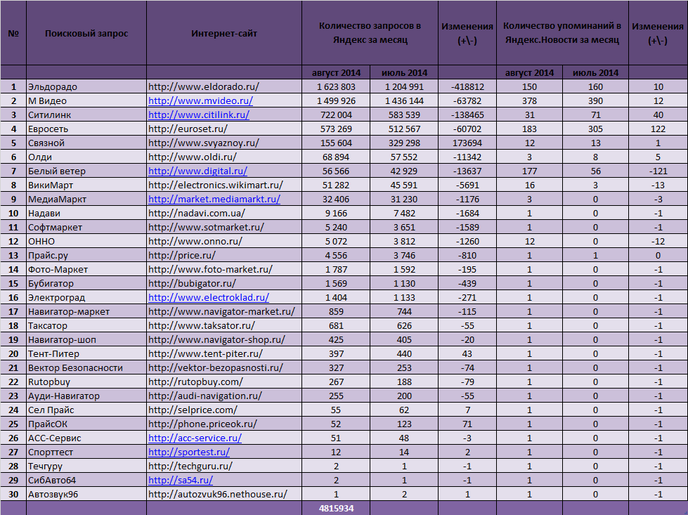This screenshot has width=688, height=515.
Task: Click the http://www.eldorado.ru/ cell
Action: point(224,87)
